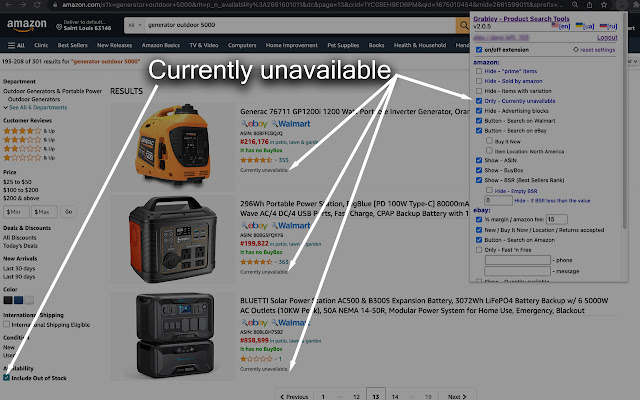This screenshot has width=640, height=400.
Task: Search Walmart for the Generac generator
Action: 291,124
